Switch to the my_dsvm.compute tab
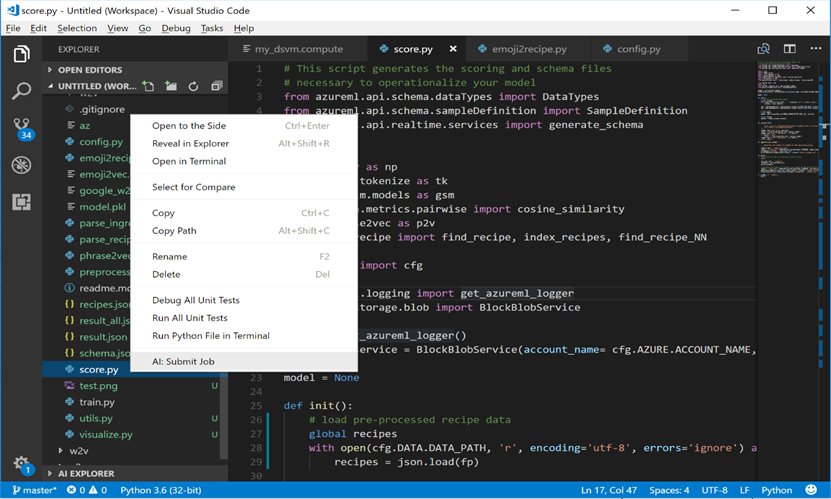 click(x=298, y=49)
